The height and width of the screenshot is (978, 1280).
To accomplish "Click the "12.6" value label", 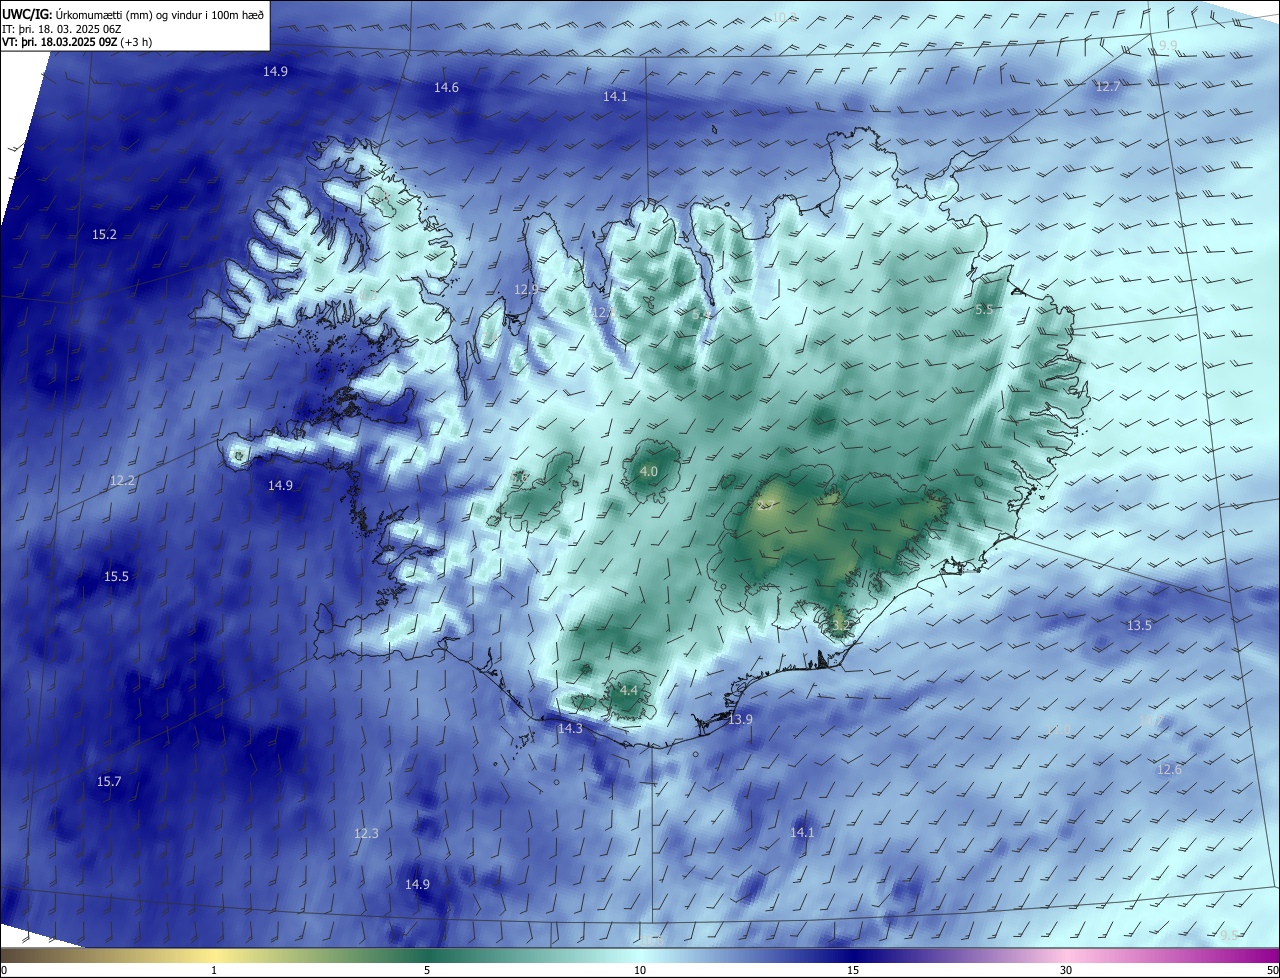I will coord(1168,770).
